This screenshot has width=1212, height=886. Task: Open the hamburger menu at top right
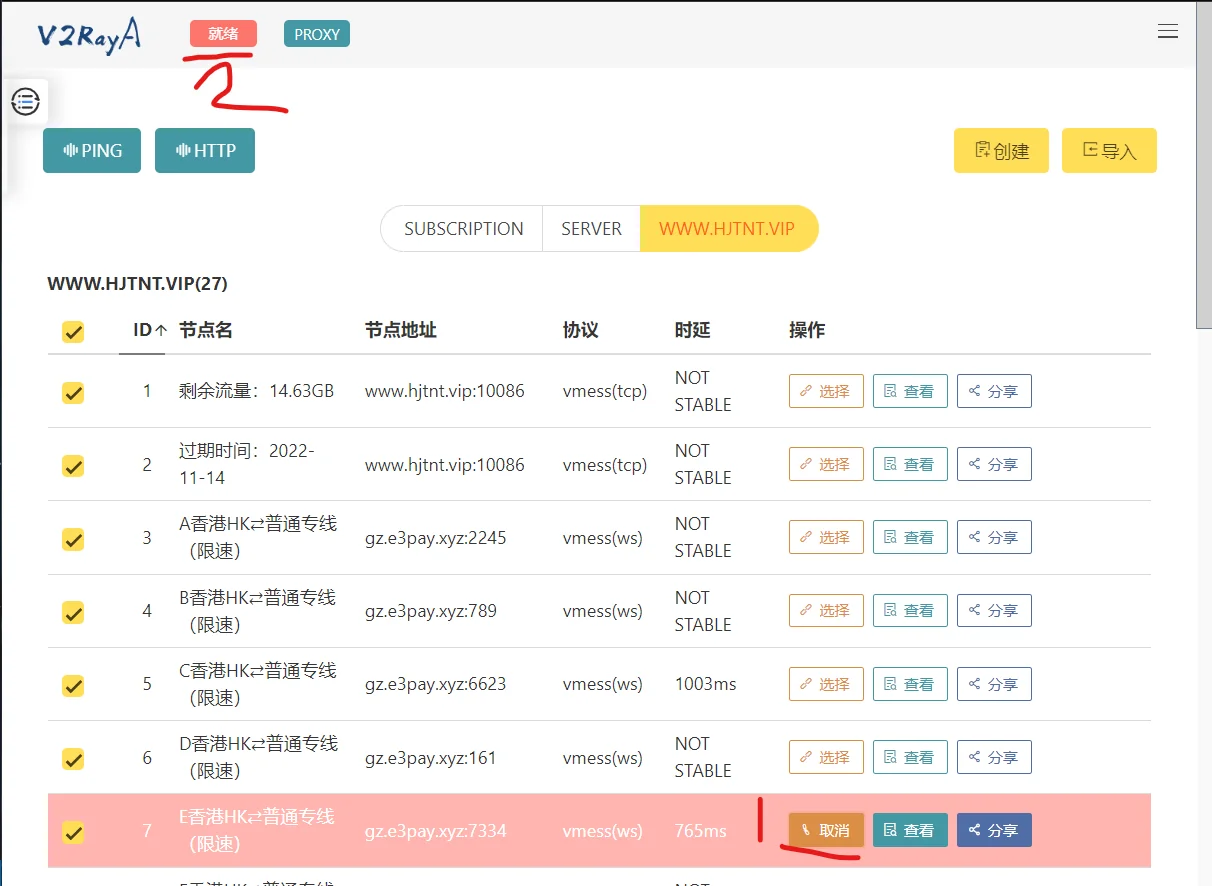[1167, 32]
